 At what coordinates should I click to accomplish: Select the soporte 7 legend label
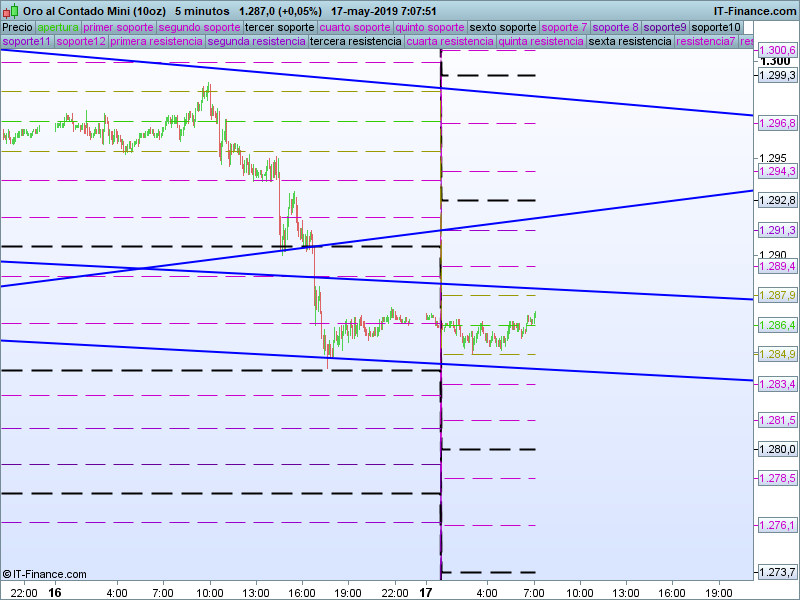(x=564, y=28)
